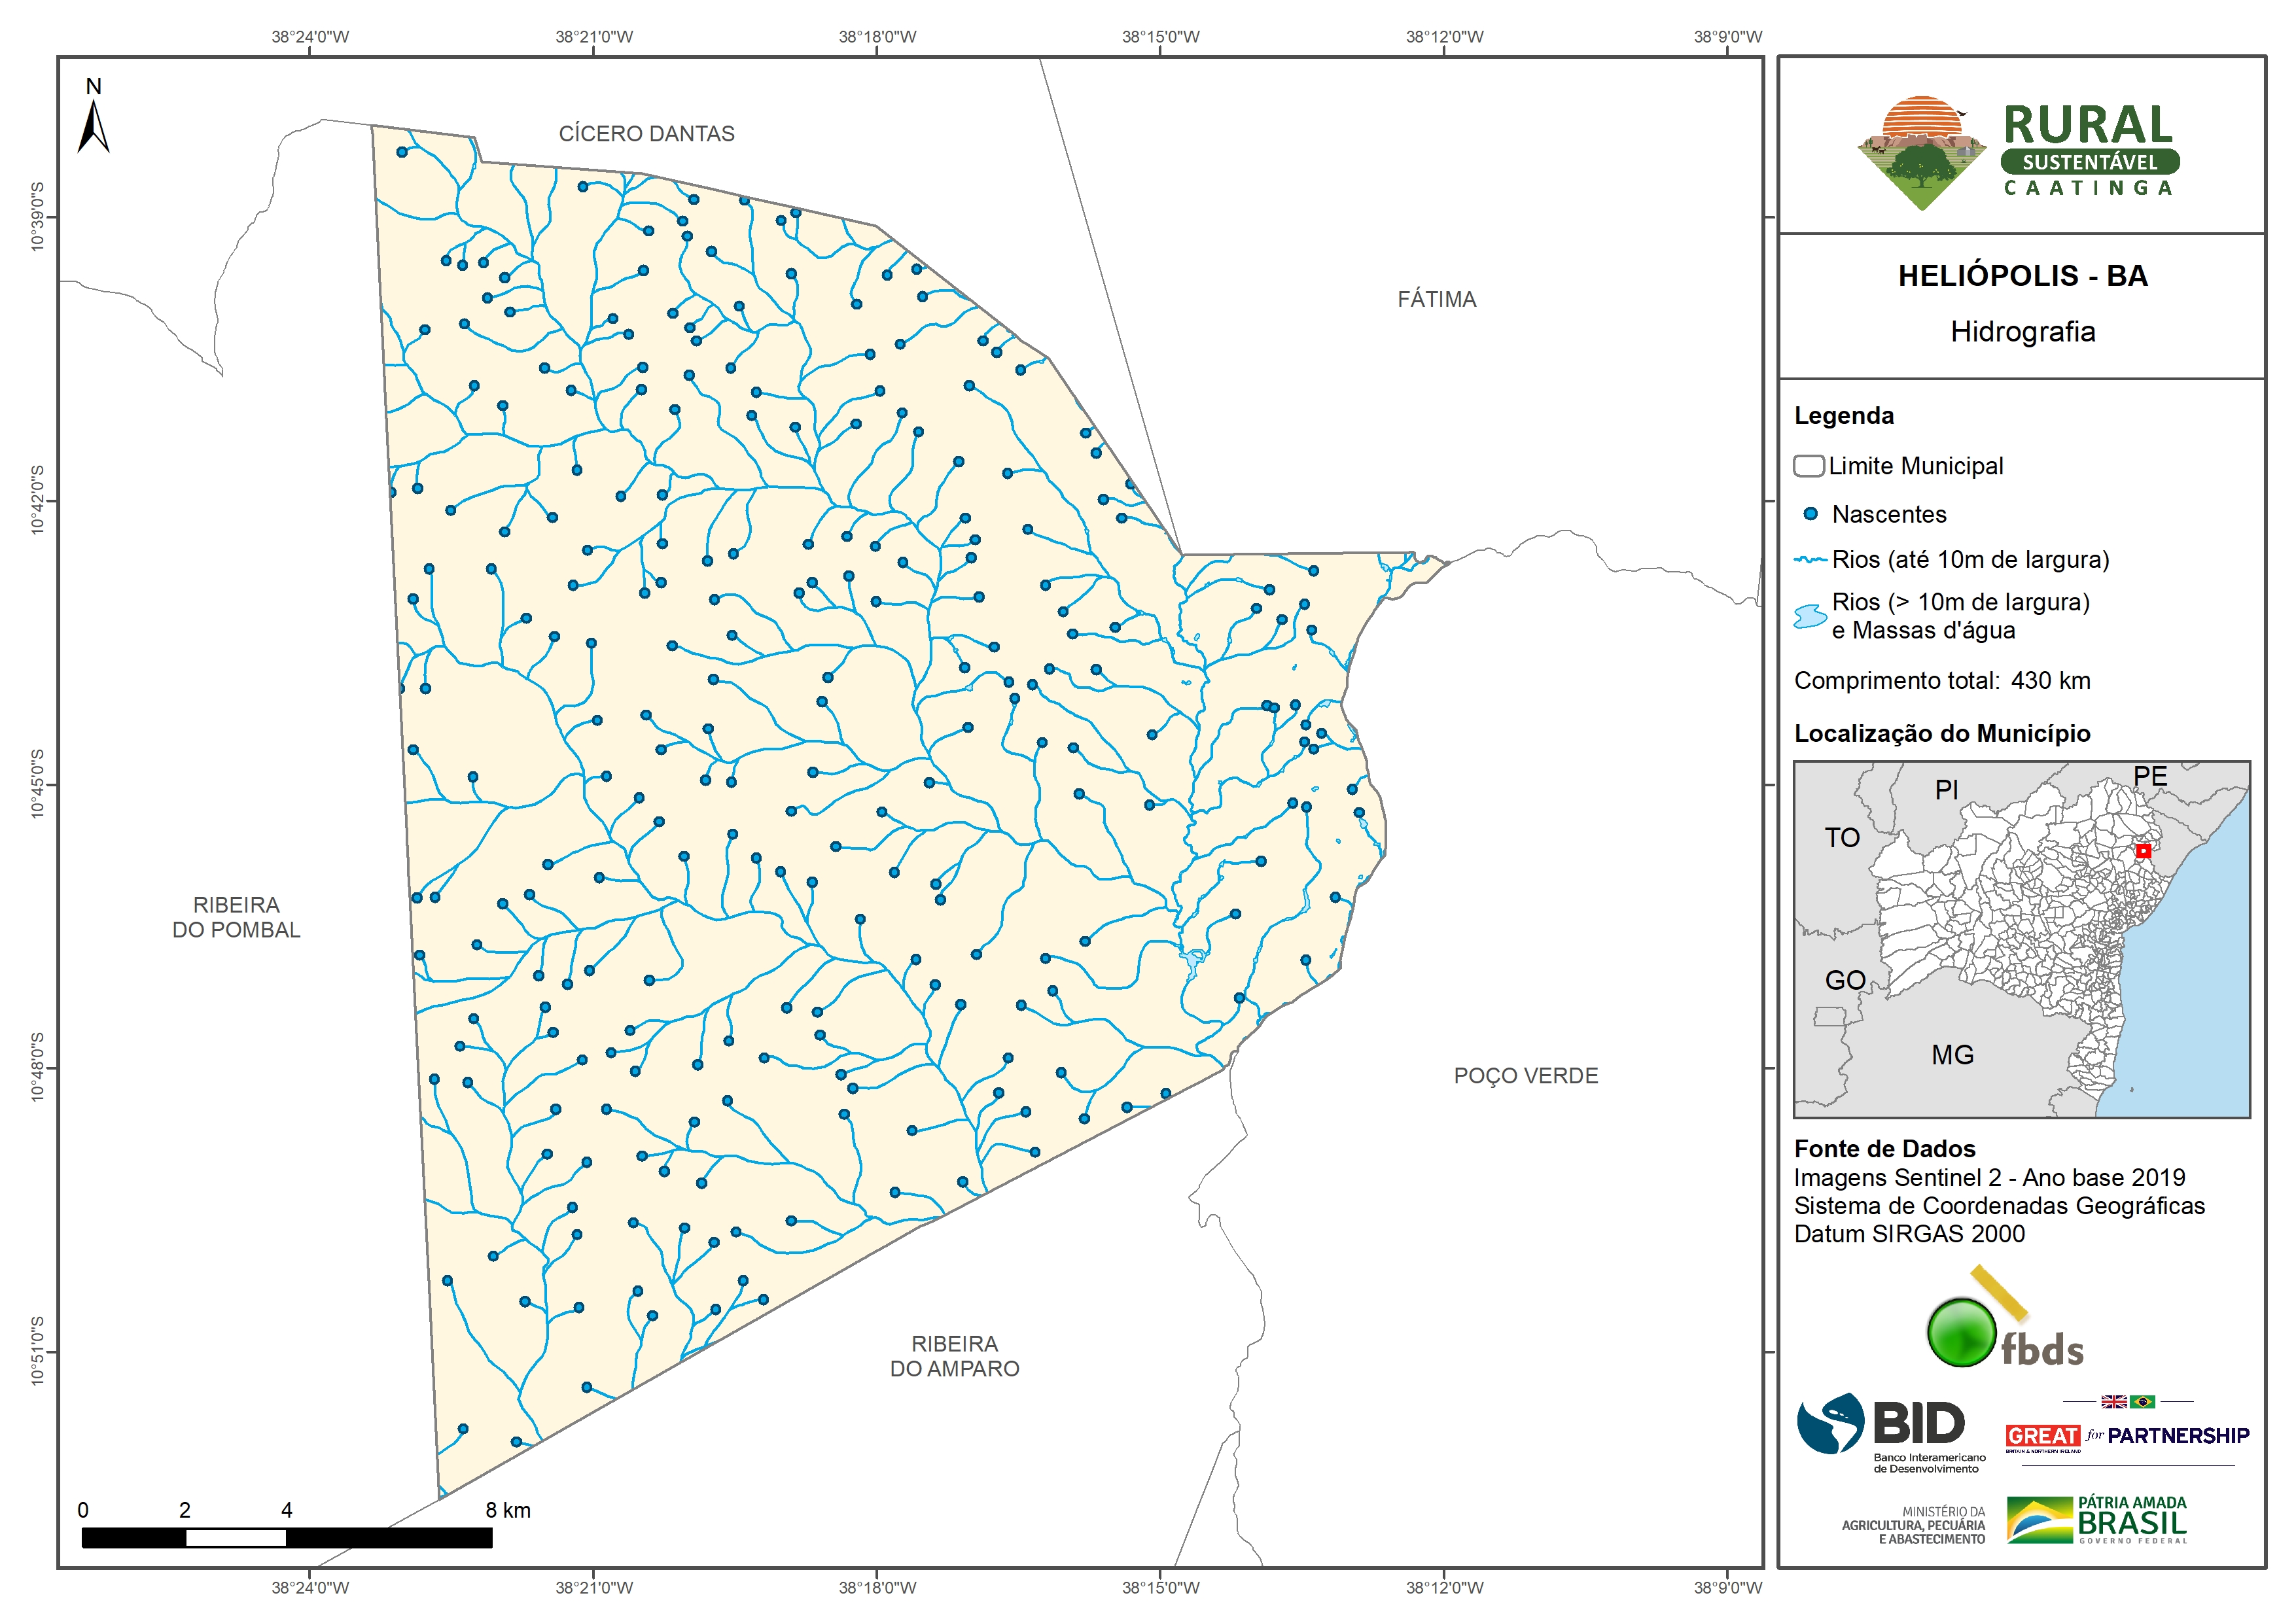Screen dimensions: 2296x1623
Task: Click the water mass legend polygon swatch
Action: tap(1810, 616)
